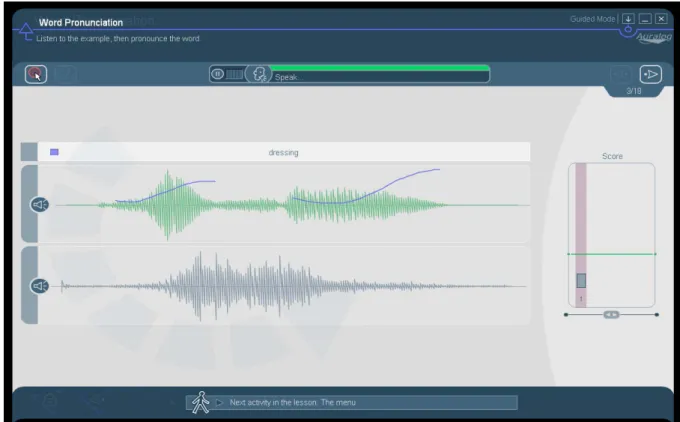The height and width of the screenshot is (422, 680).
Task: Go to the next word arrow
Action: 651,74
